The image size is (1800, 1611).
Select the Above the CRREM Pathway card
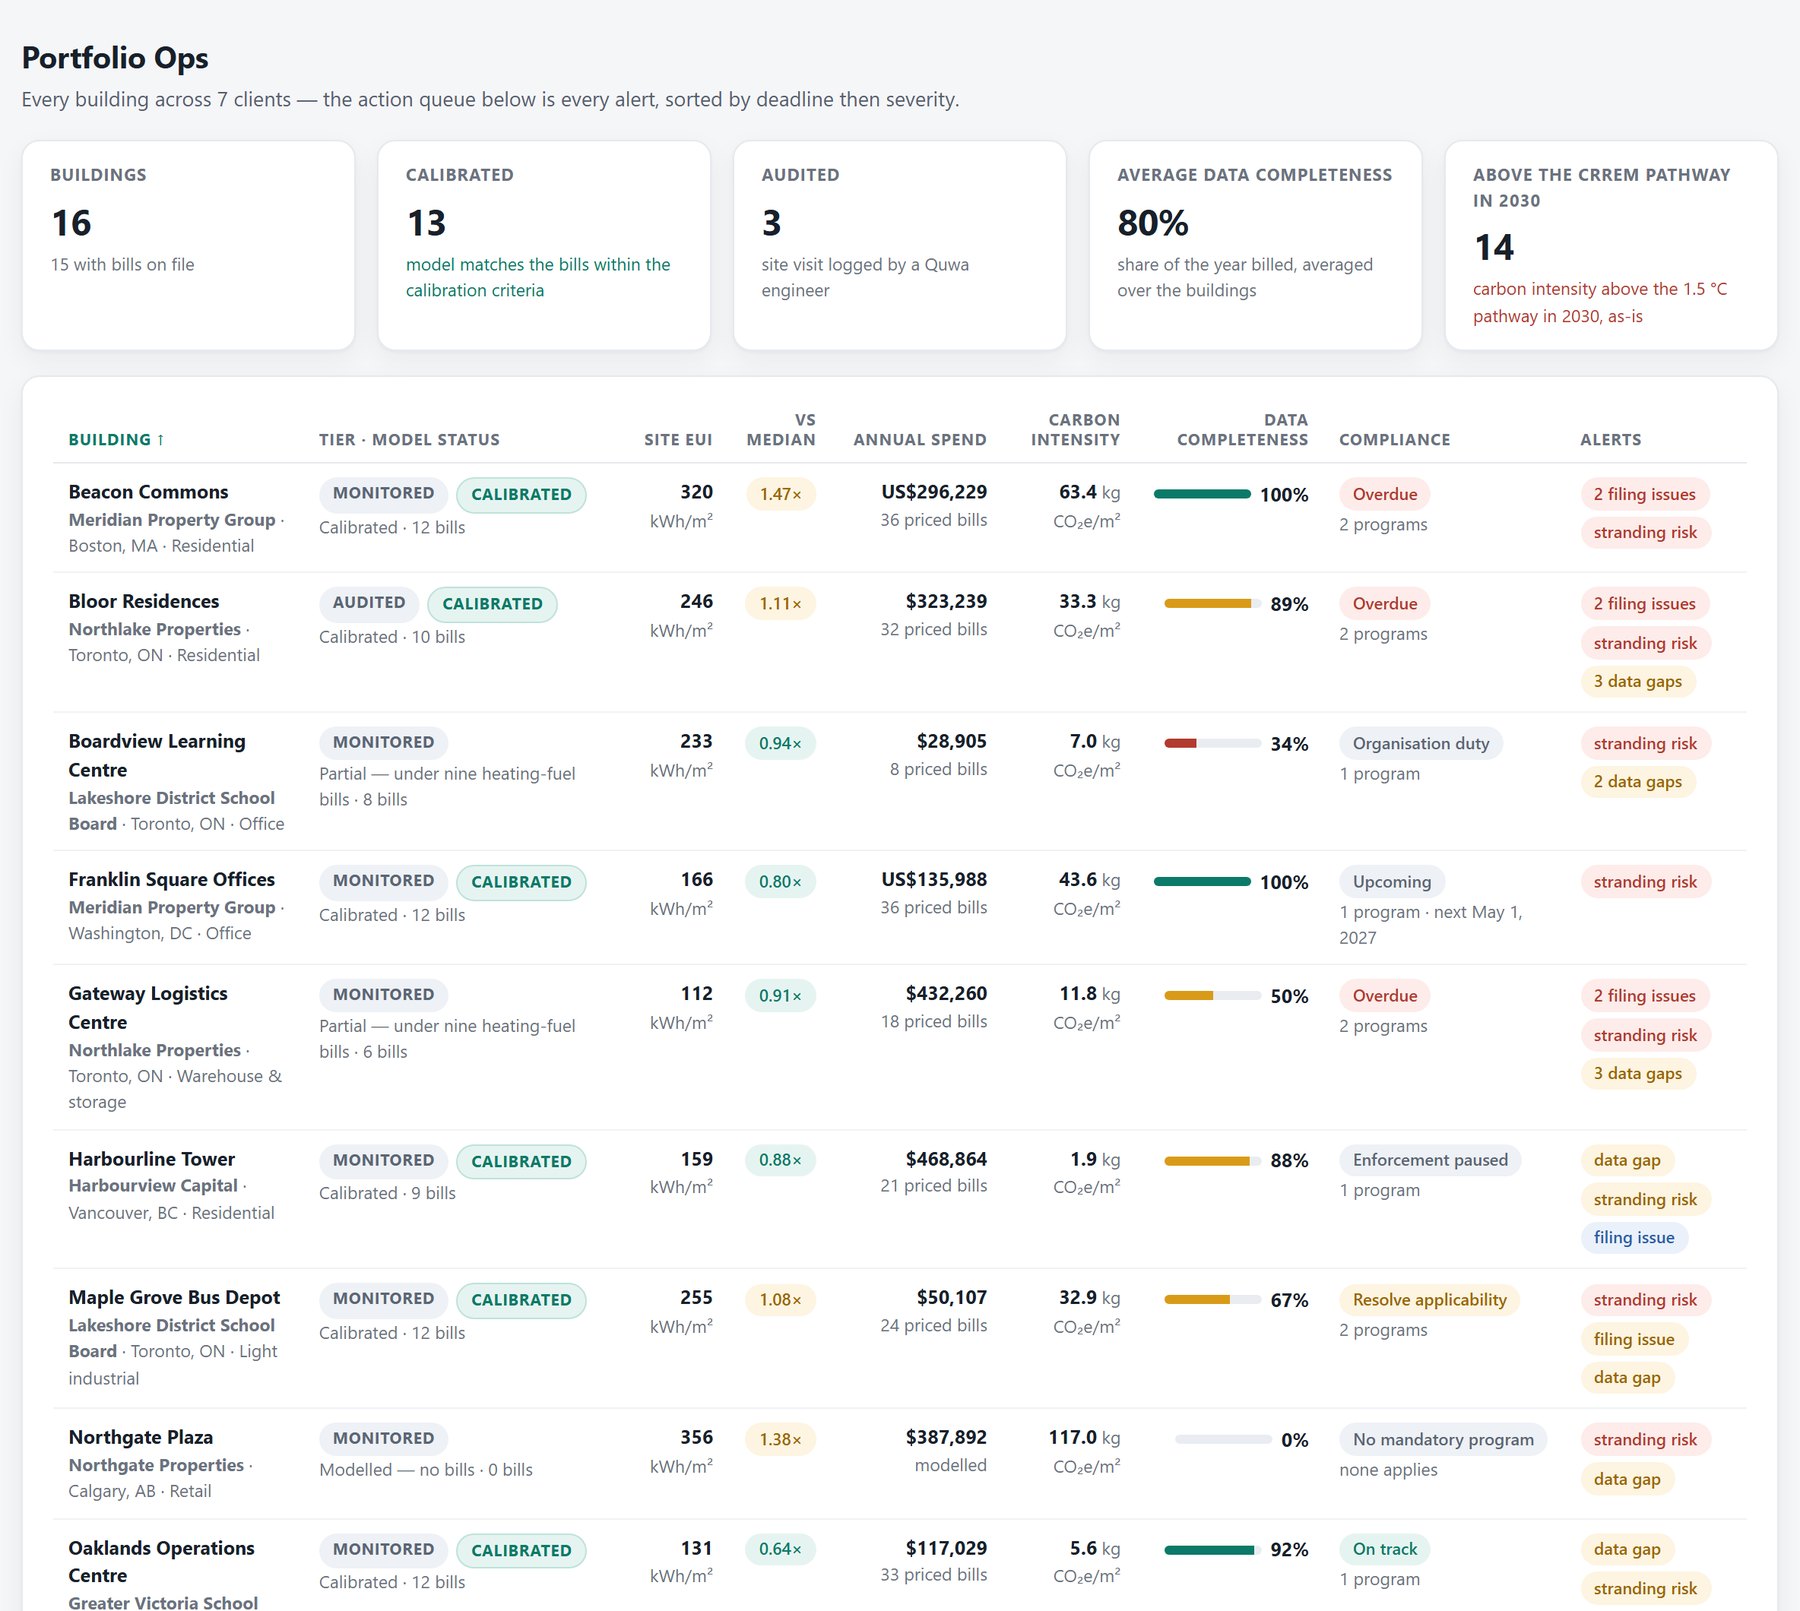click(1611, 245)
